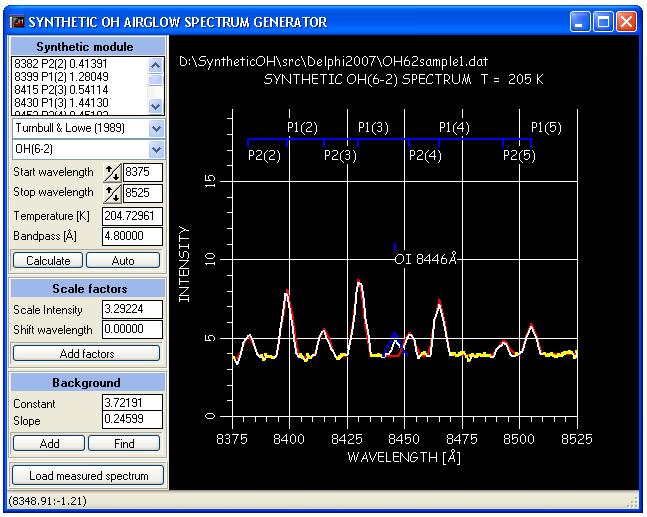Click the Background panel header
The height and width of the screenshot is (517, 647).
pyautogui.click(x=87, y=382)
